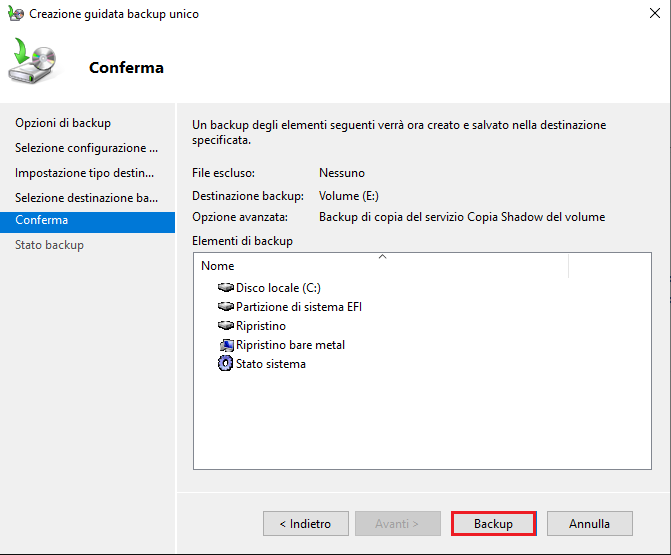This screenshot has height=555, width=671.
Task: Click the wizard title bar icon
Action: pyautogui.click(x=15, y=14)
